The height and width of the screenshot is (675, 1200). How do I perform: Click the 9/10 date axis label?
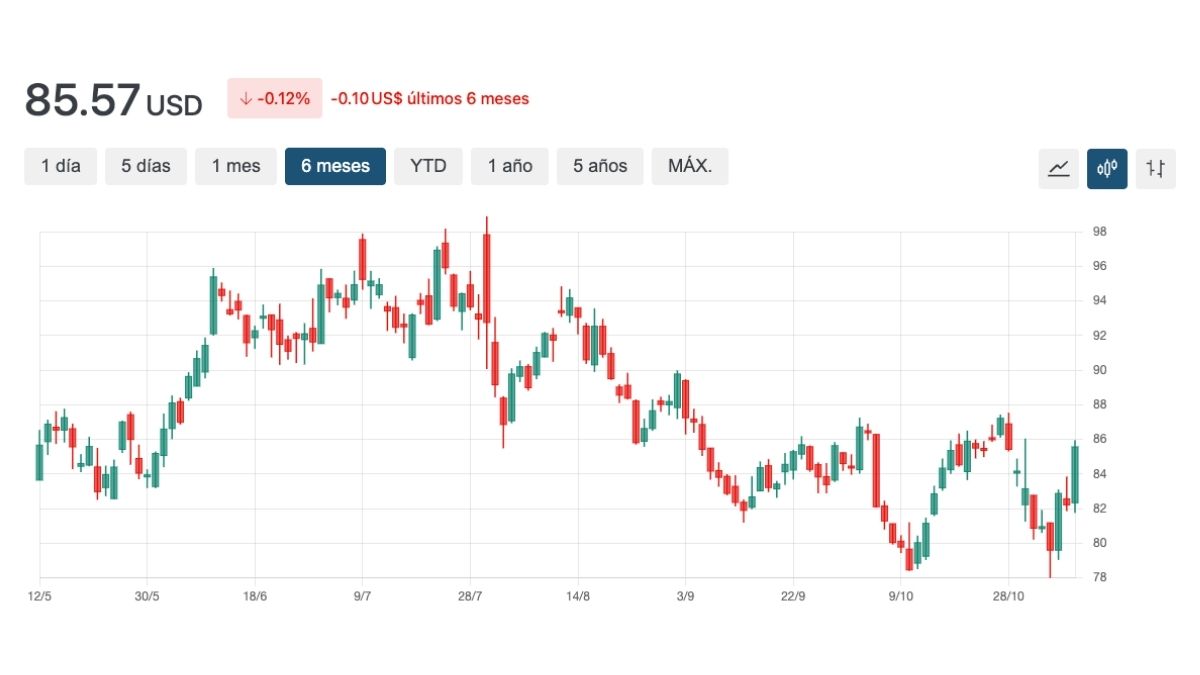[x=901, y=596]
